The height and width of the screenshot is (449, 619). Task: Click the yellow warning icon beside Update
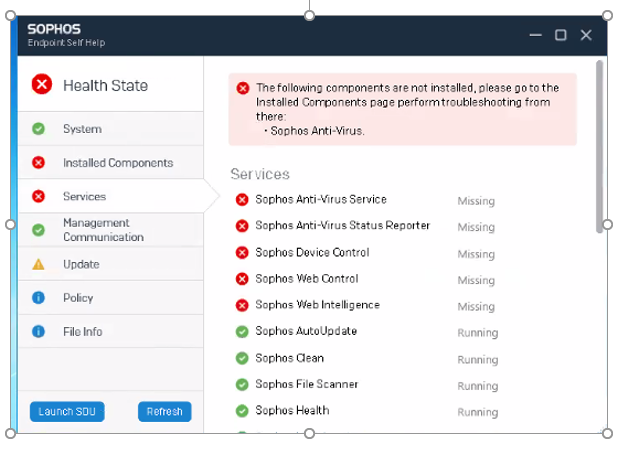click(x=38, y=264)
